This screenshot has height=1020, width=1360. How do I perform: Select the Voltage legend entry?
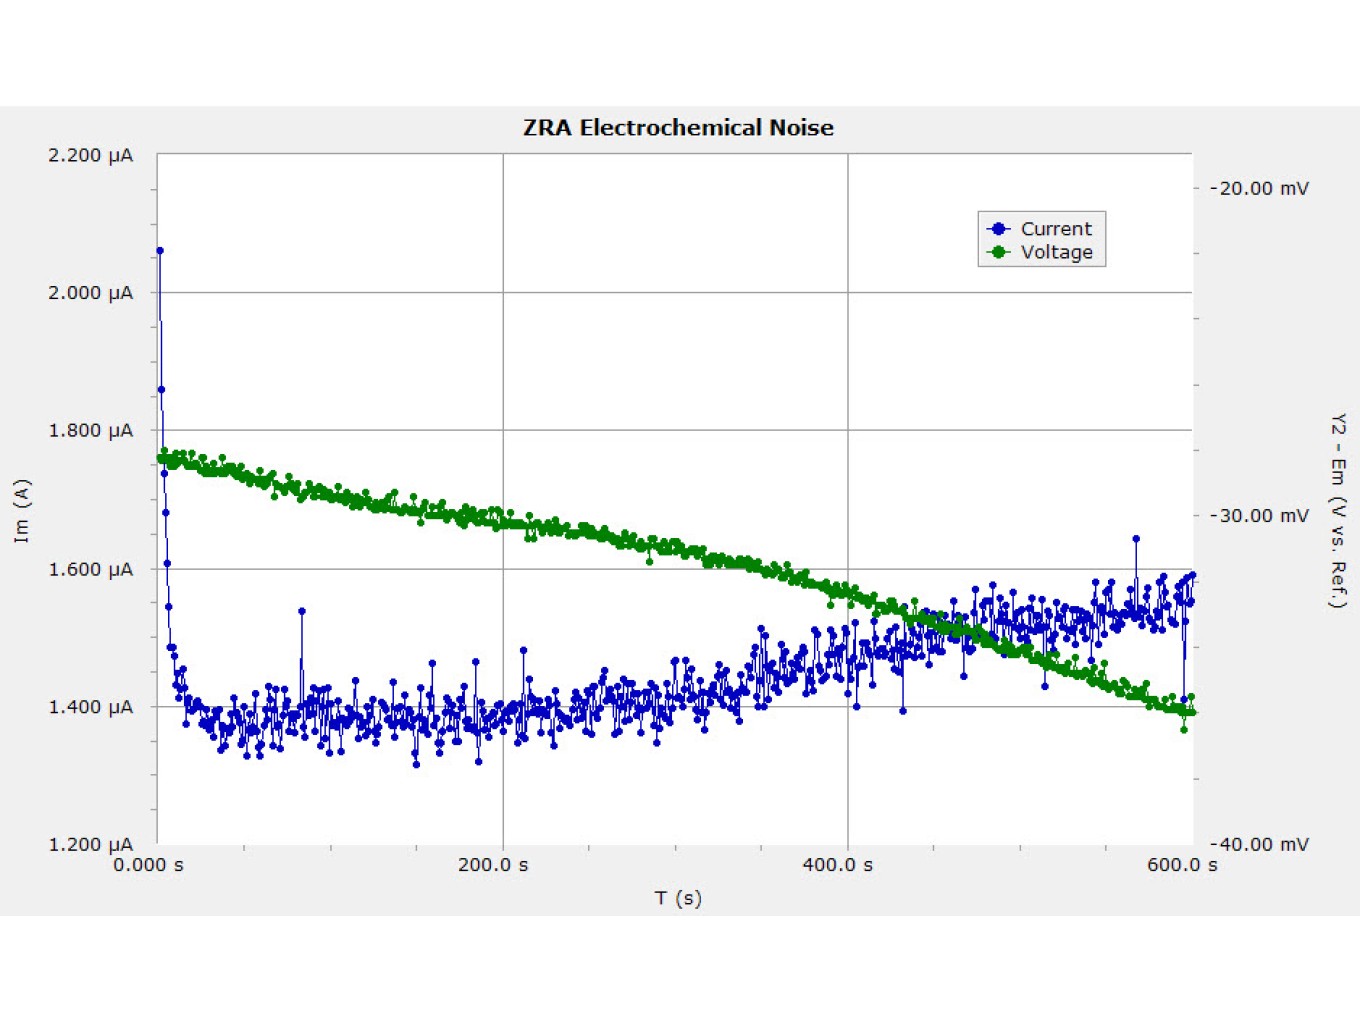coord(1042,252)
